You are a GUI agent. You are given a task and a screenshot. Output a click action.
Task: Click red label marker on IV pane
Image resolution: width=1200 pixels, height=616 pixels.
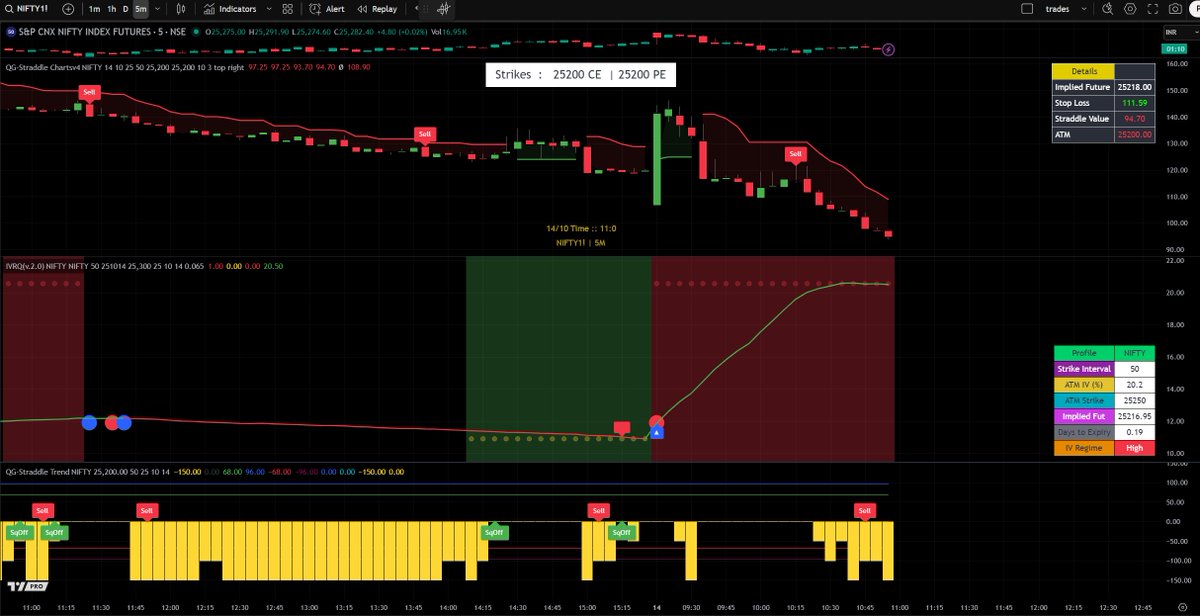[x=622, y=429]
